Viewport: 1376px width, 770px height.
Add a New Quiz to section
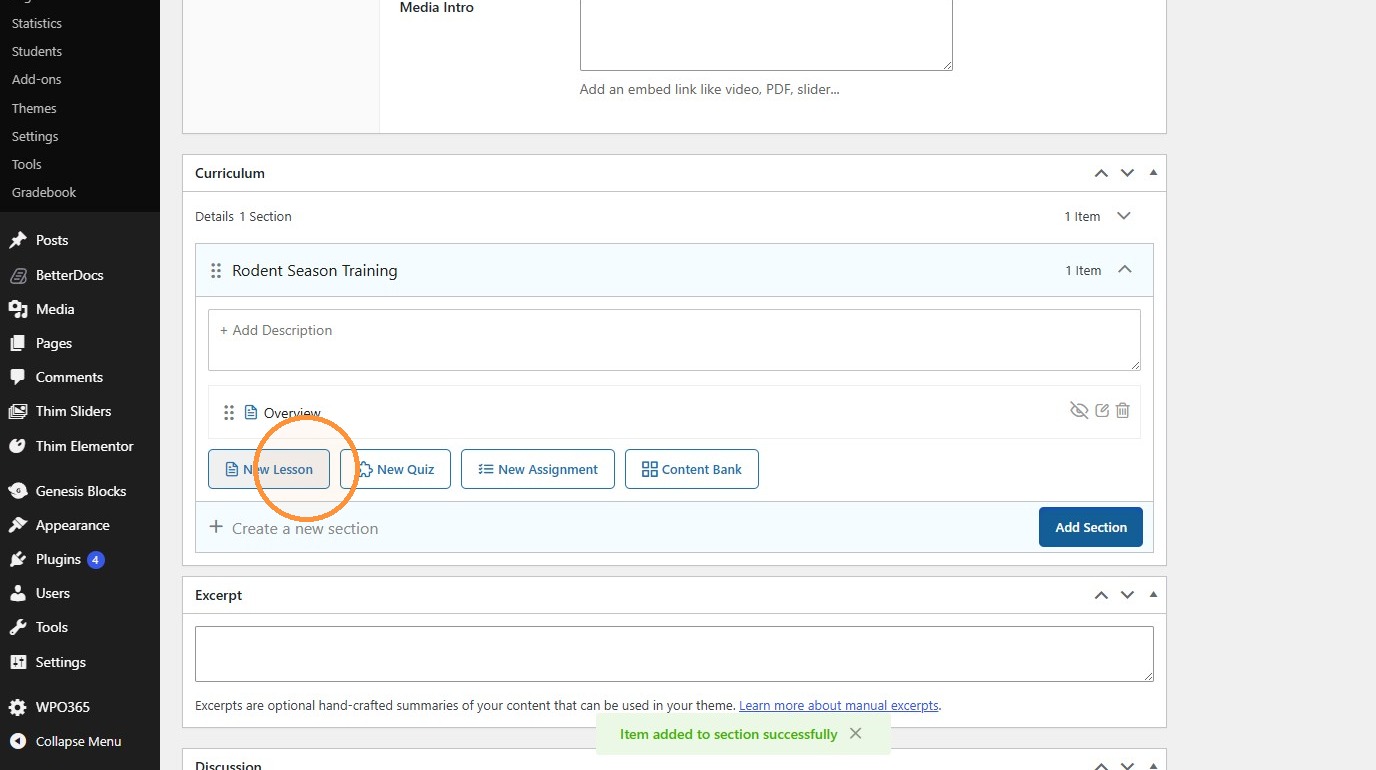click(x=395, y=469)
